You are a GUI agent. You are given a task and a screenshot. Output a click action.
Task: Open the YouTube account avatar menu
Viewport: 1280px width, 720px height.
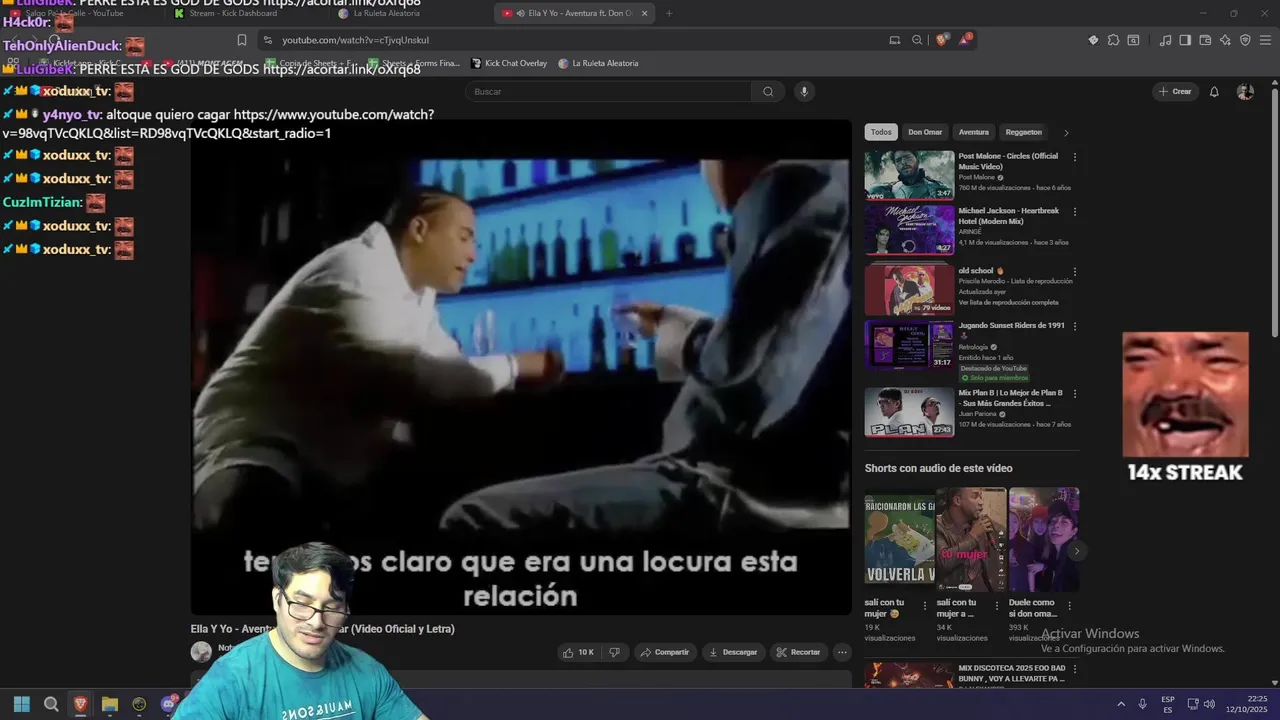coord(1245,91)
